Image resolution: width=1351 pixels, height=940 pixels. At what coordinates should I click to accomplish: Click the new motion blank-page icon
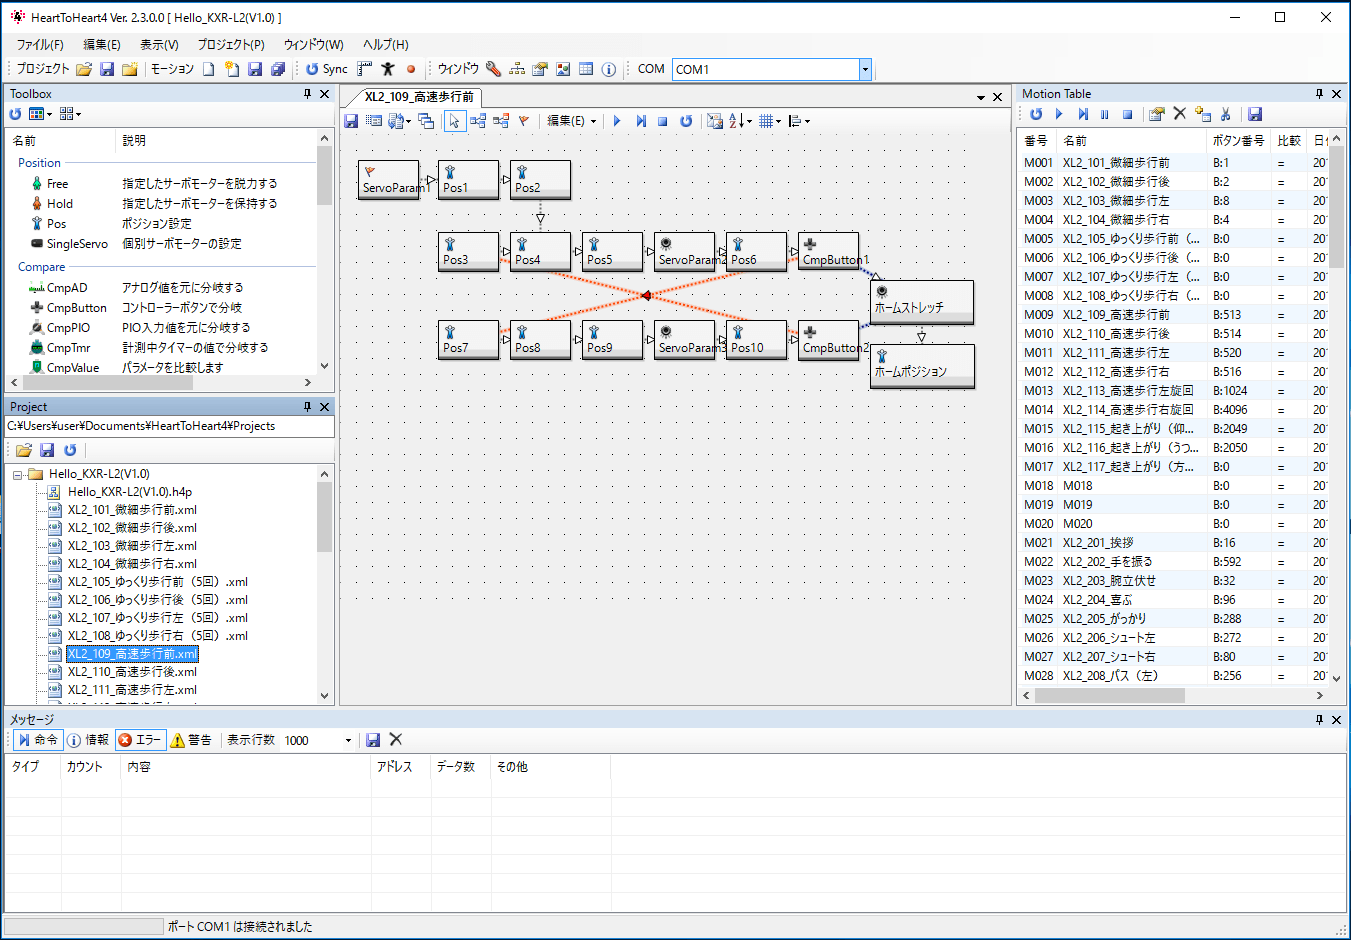[208, 69]
